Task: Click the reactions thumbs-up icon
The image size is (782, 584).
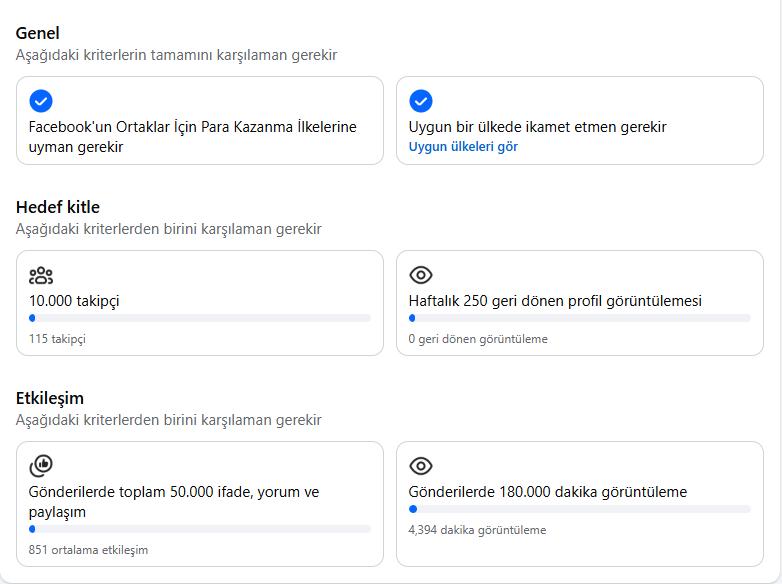Action: point(41,466)
